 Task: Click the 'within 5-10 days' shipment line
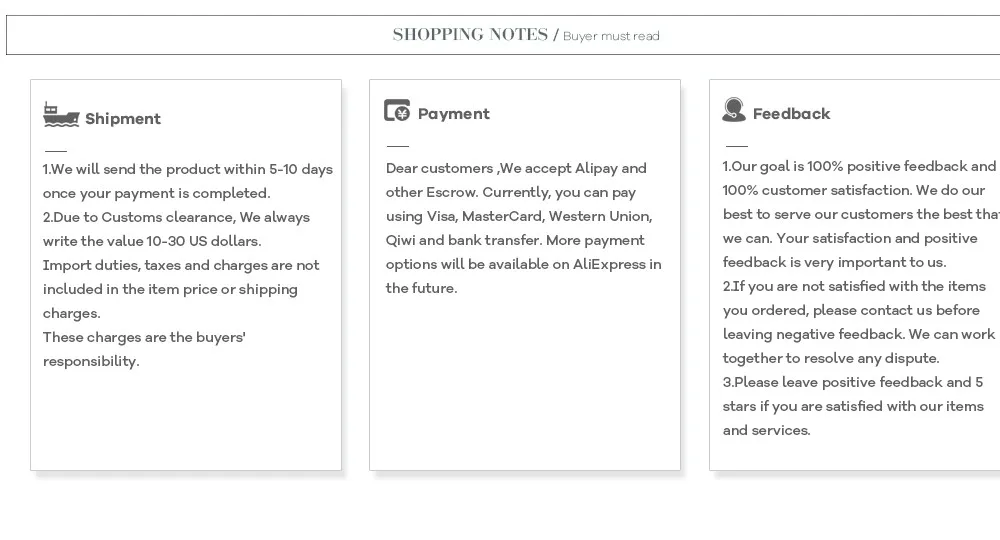(188, 170)
